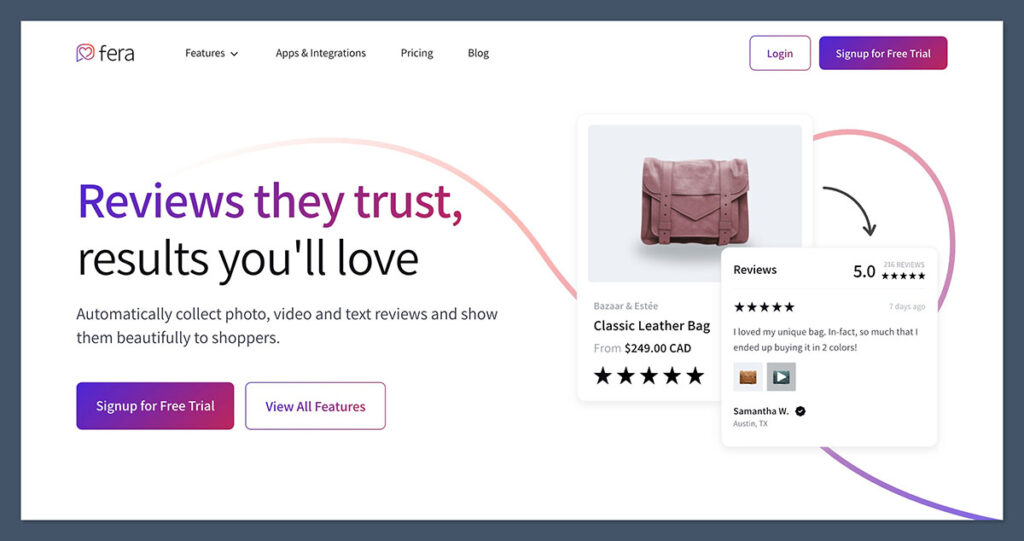1024x541 pixels.
Task: Select the View All Features button
Action: coord(315,406)
